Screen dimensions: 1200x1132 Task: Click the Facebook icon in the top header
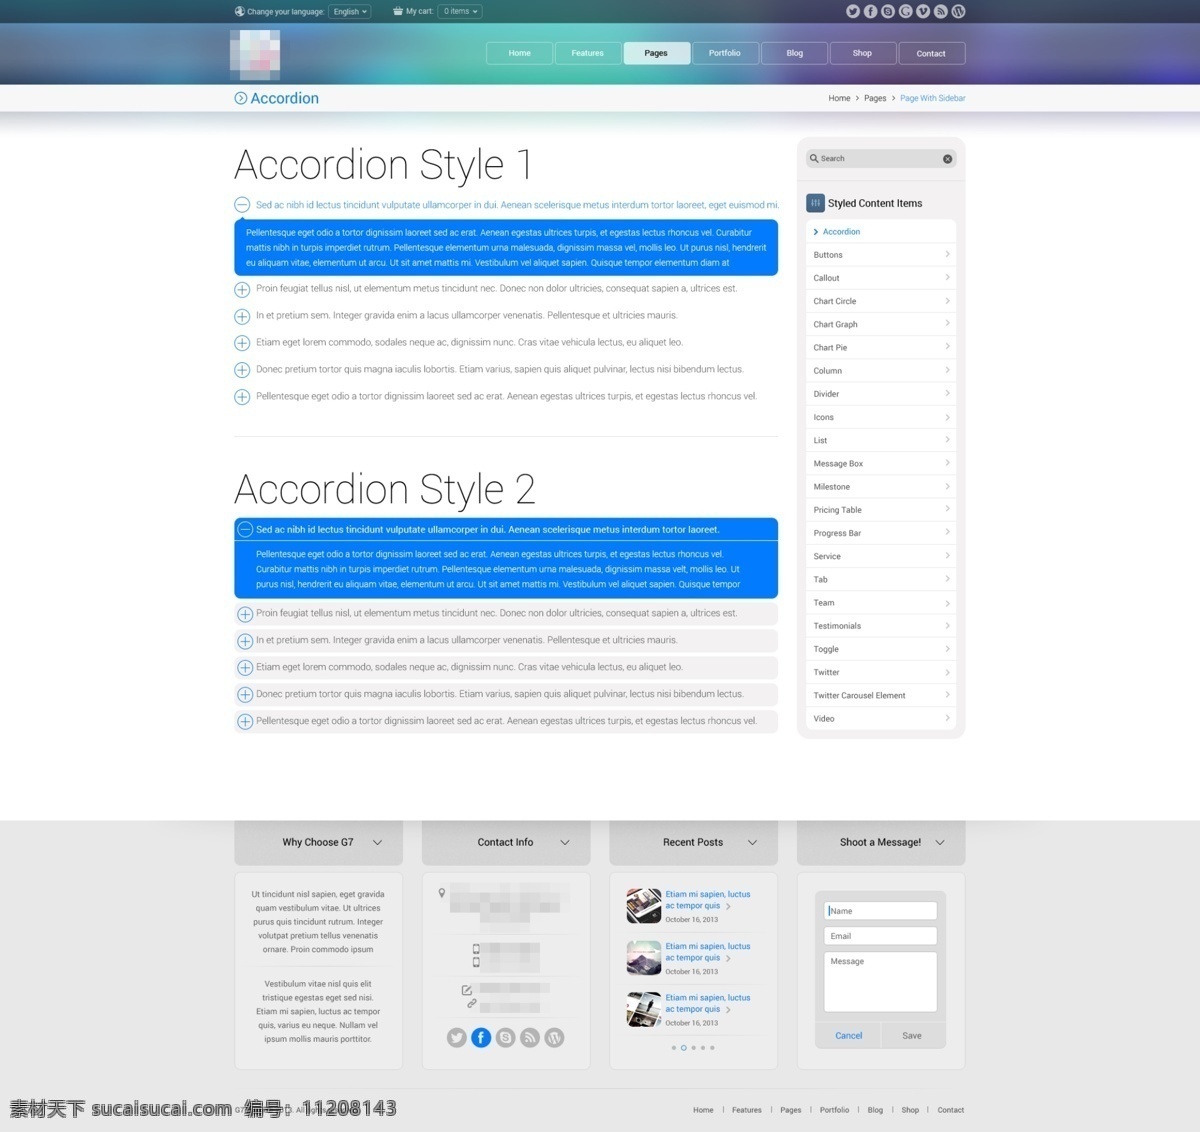click(870, 12)
